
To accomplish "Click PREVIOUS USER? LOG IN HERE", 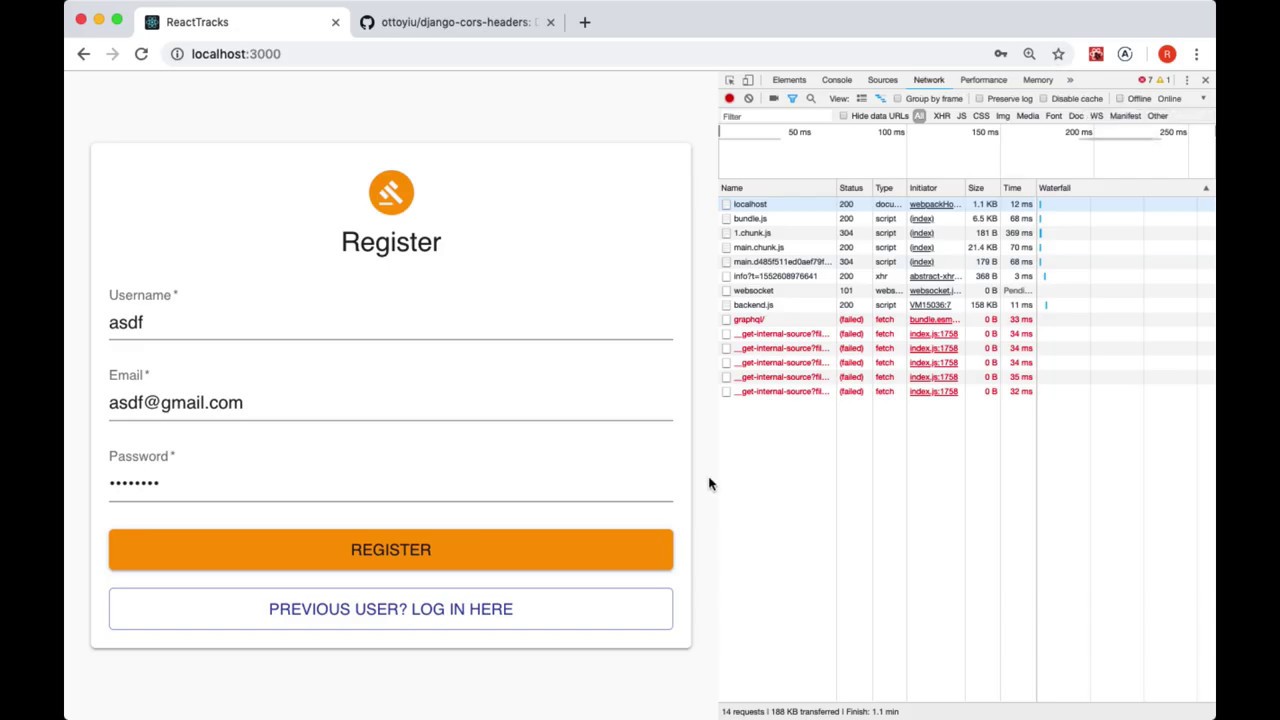I will (x=391, y=609).
